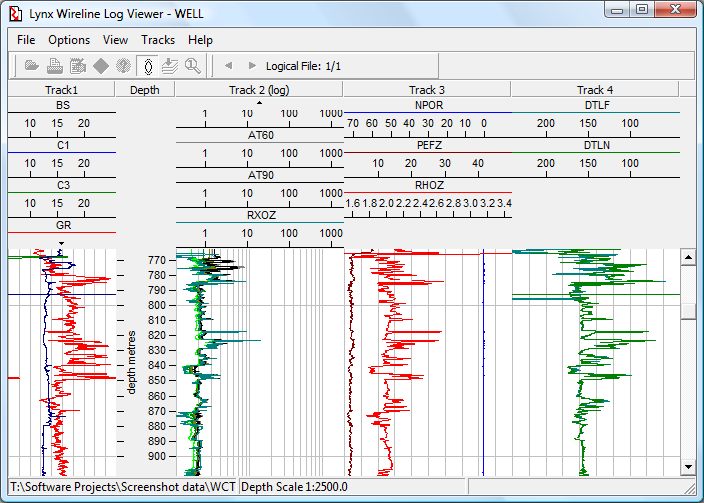Select the Track 4 column header

[595, 90]
